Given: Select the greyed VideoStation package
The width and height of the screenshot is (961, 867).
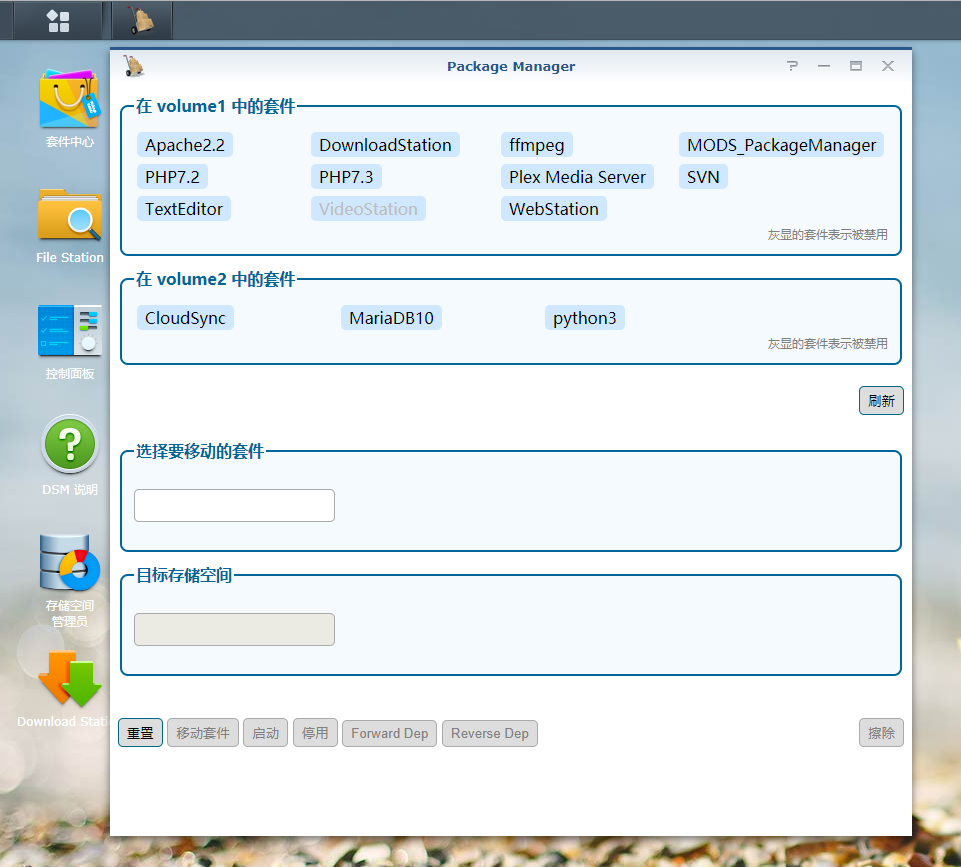Looking at the screenshot, I should 368,209.
